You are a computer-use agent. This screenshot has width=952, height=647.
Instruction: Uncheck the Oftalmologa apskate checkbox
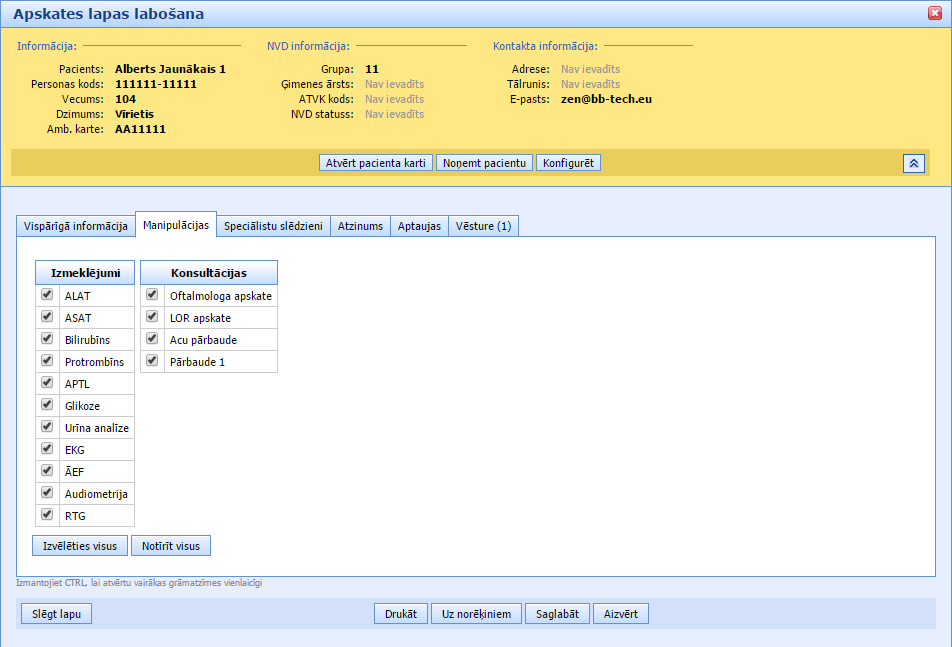coord(152,295)
